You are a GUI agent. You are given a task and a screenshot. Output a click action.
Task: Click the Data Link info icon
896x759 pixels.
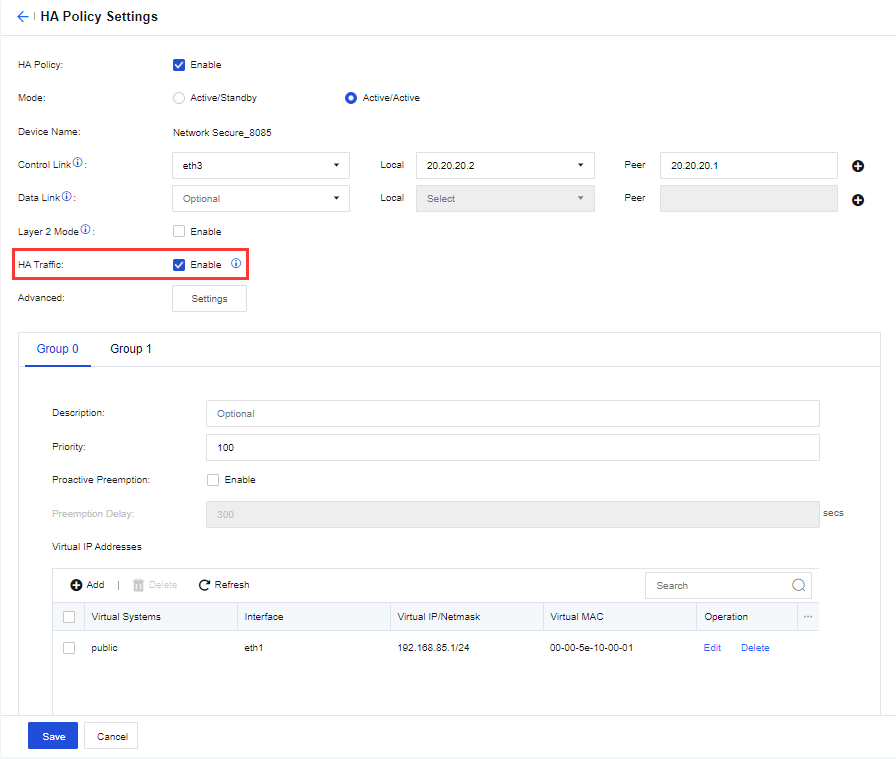67,197
